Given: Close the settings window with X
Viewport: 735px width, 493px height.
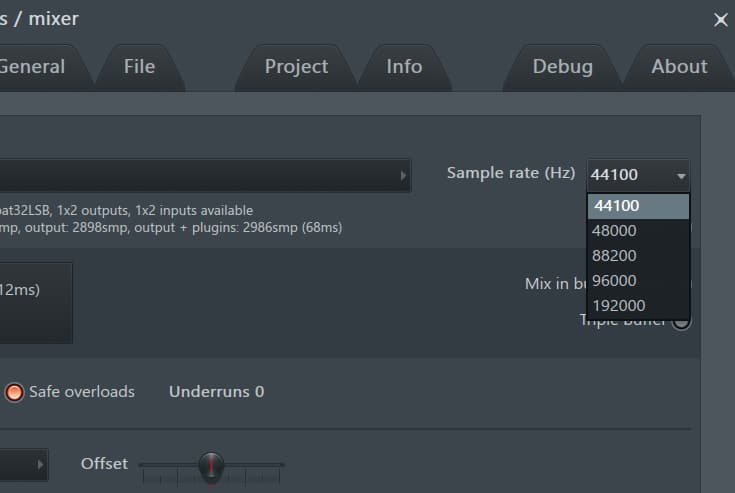Looking at the screenshot, I should (x=720, y=19).
